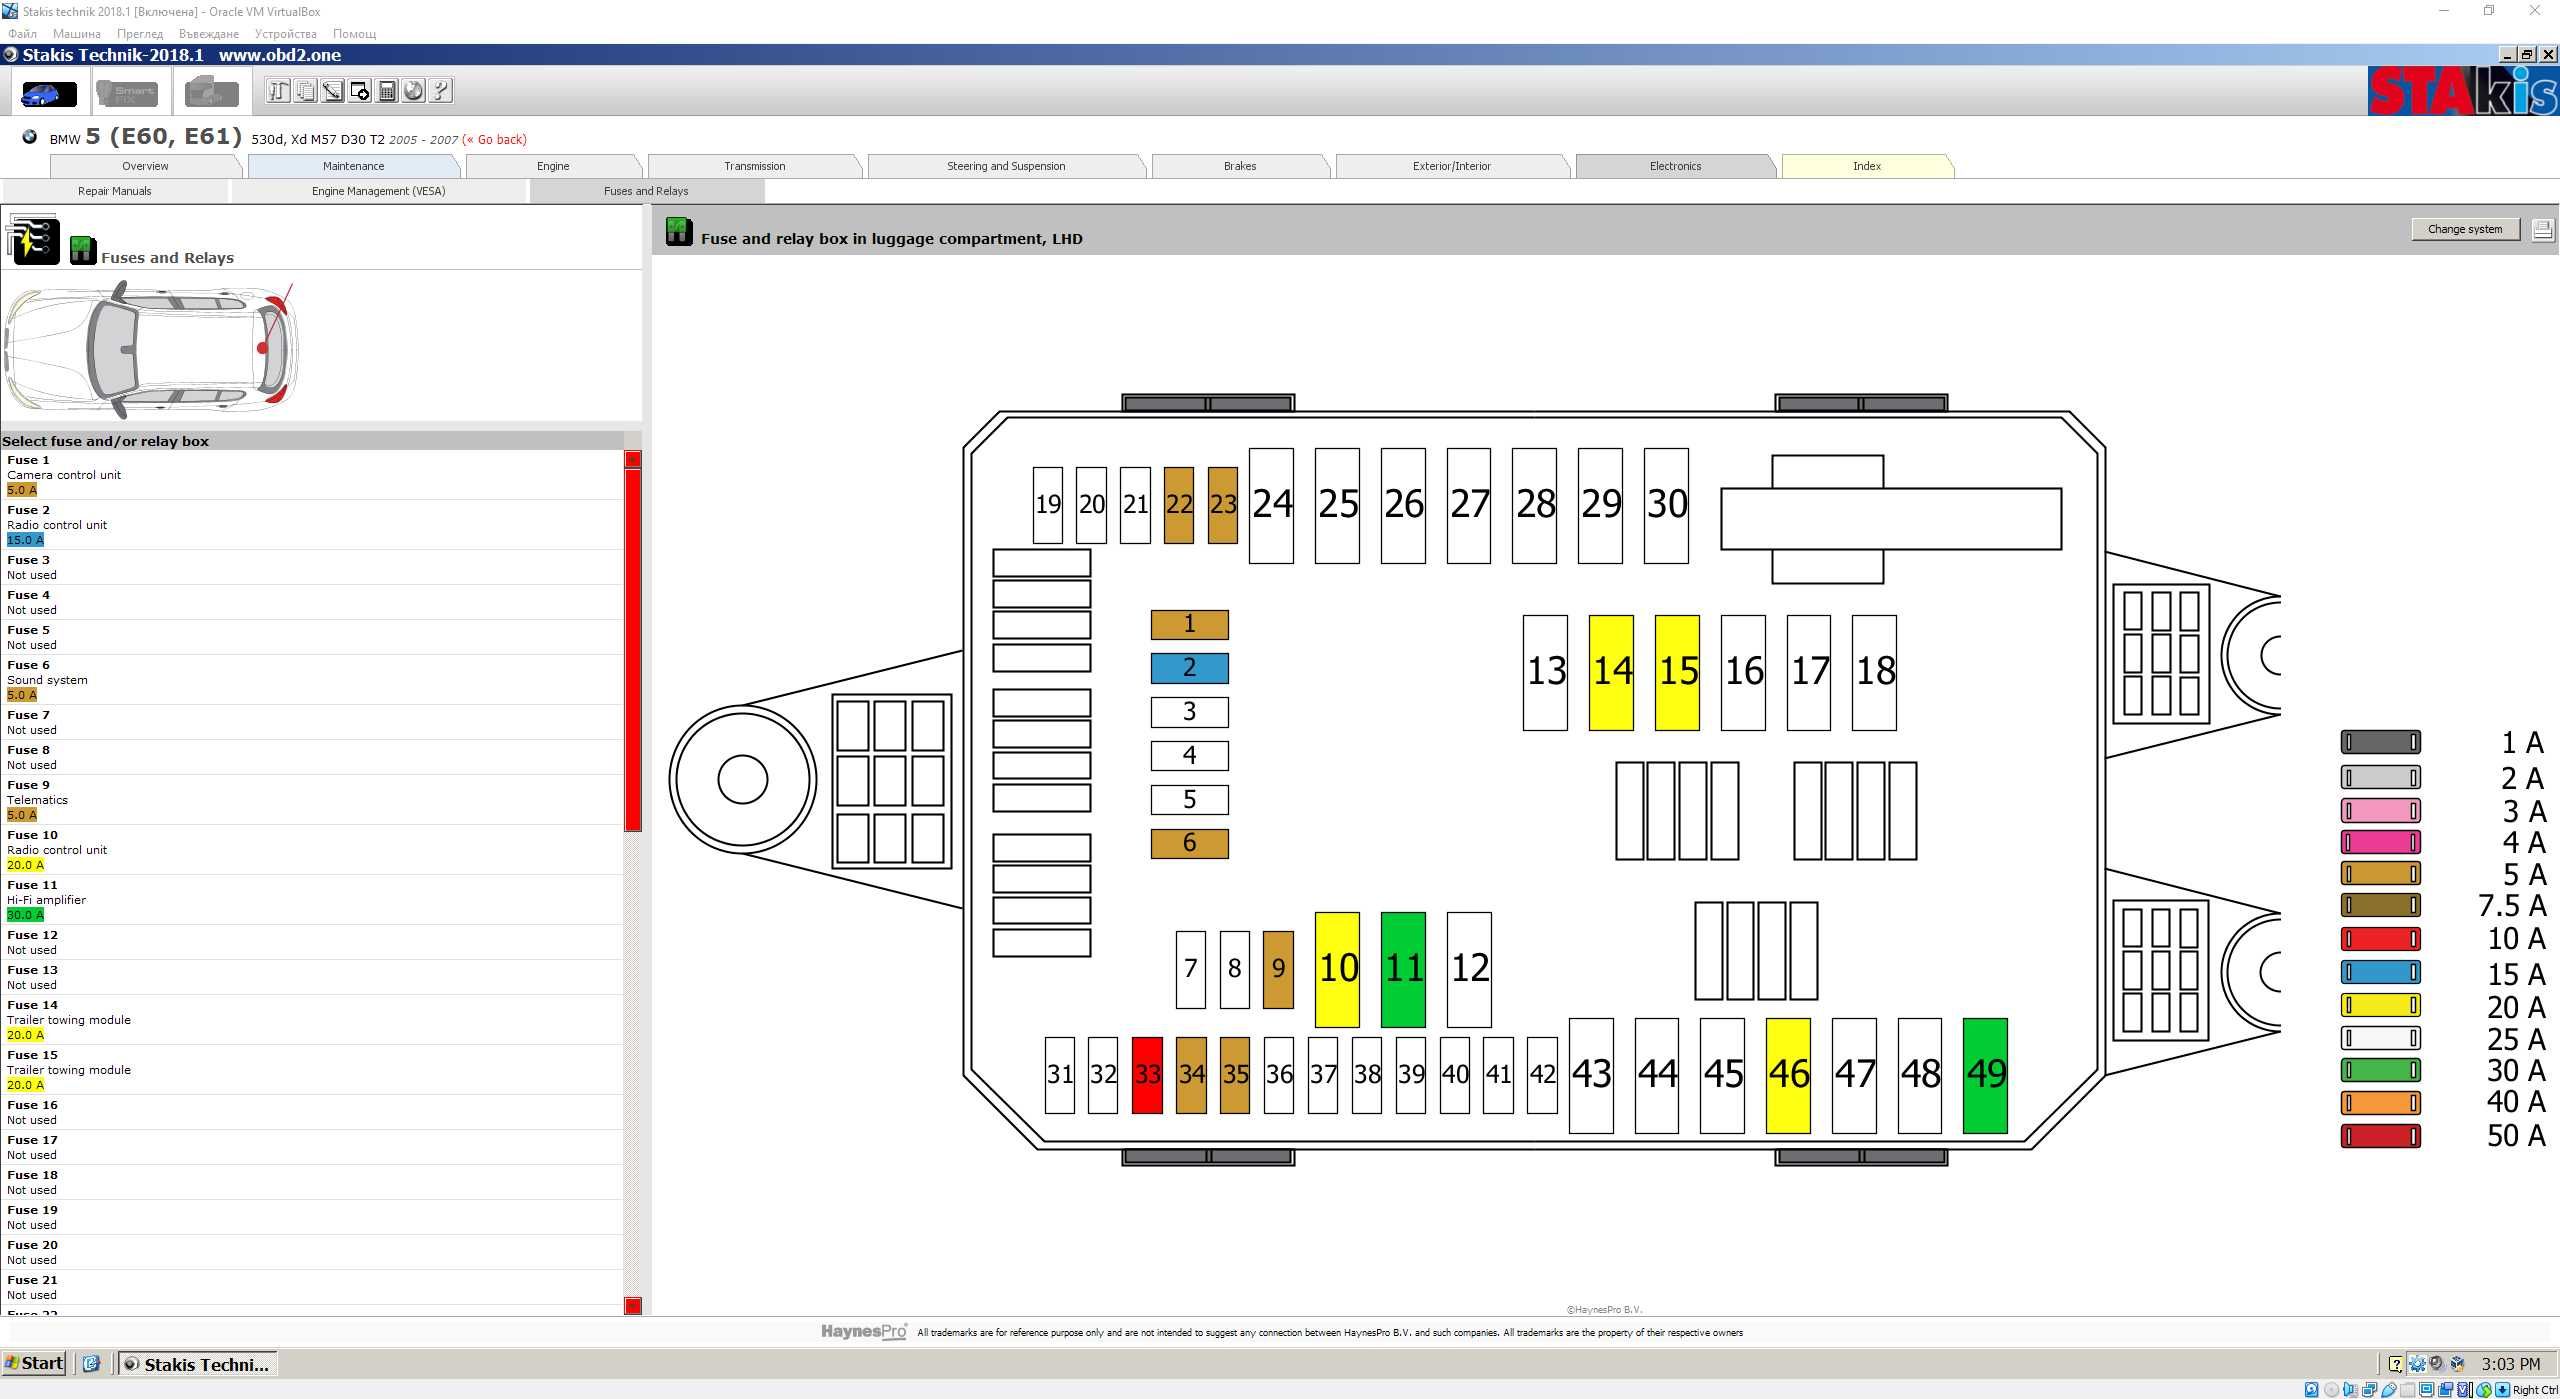
Task: Click the globe toolbar icon
Action: tap(414, 91)
